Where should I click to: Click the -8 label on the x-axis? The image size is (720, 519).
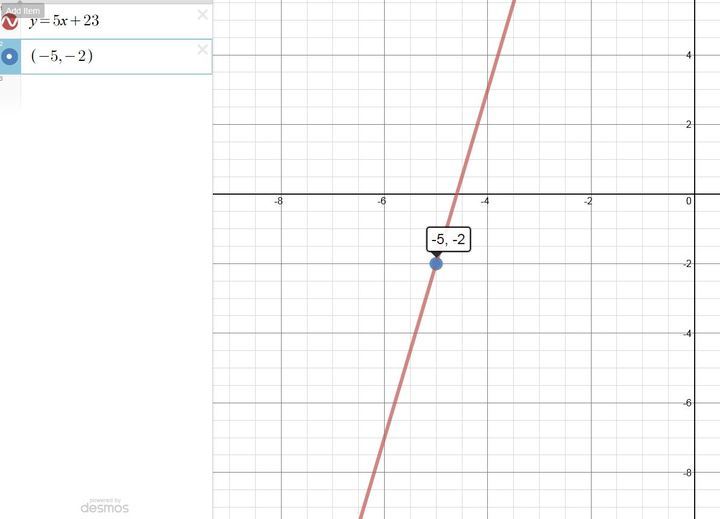[x=278, y=202]
